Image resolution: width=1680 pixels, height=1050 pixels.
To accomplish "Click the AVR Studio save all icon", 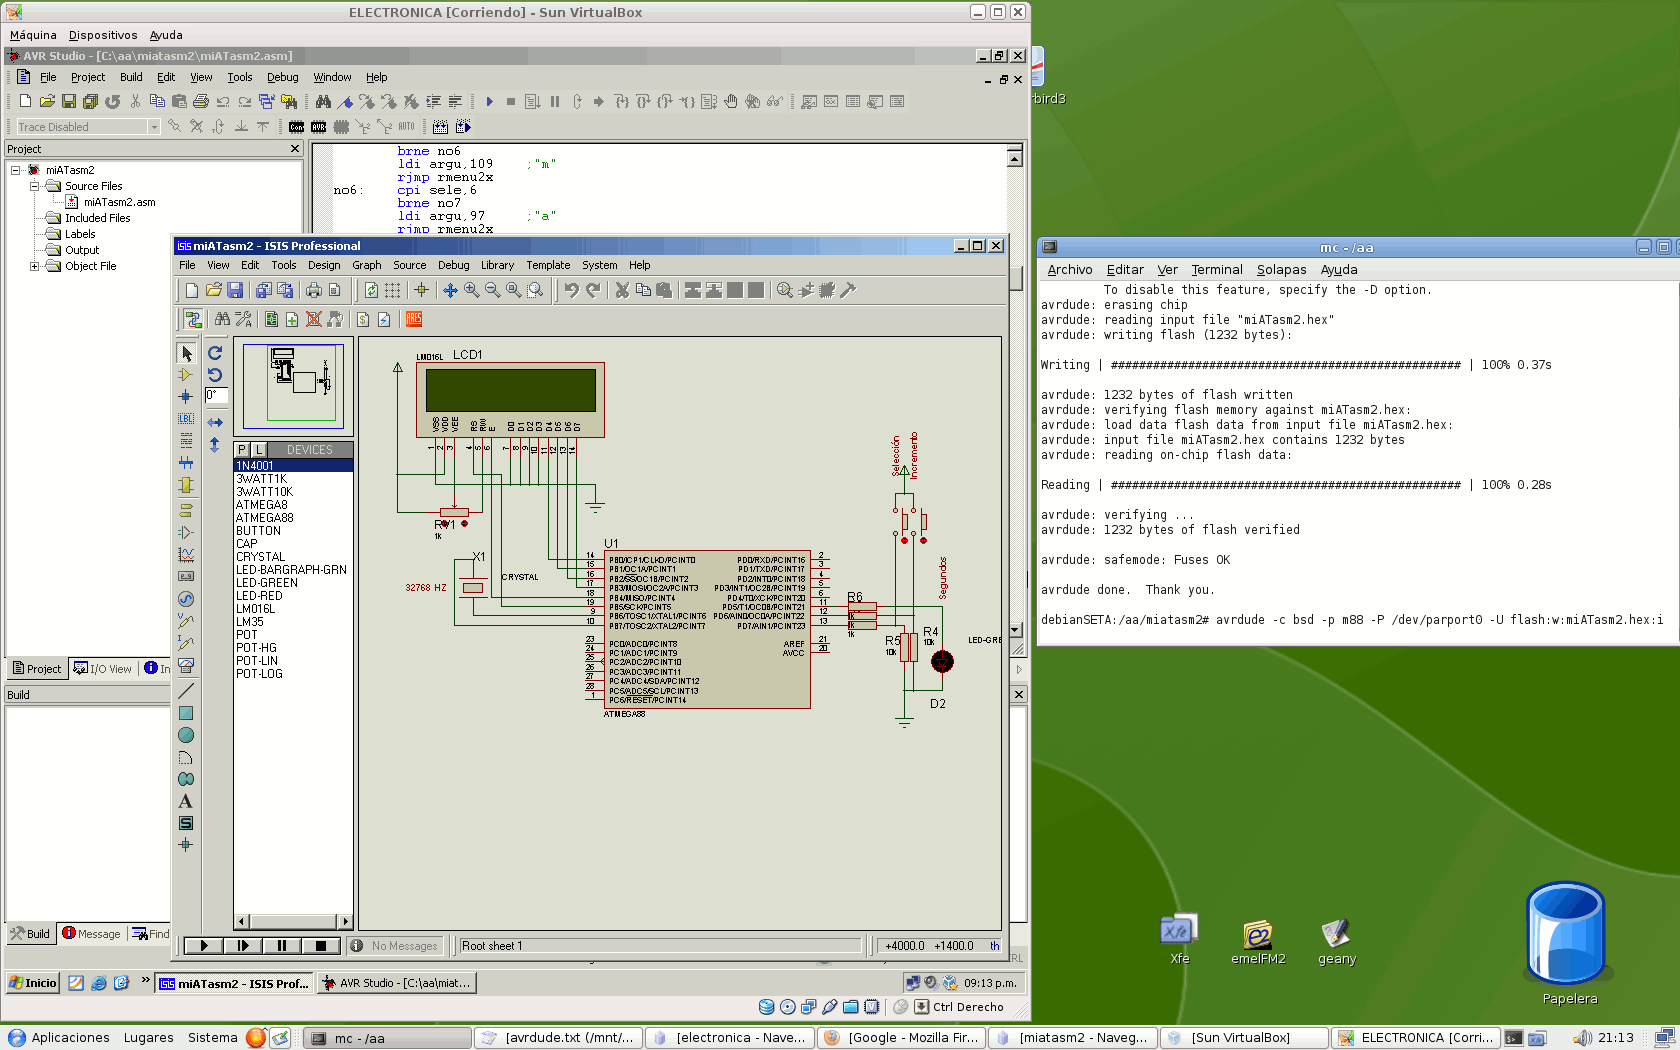I will coord(90,101).
